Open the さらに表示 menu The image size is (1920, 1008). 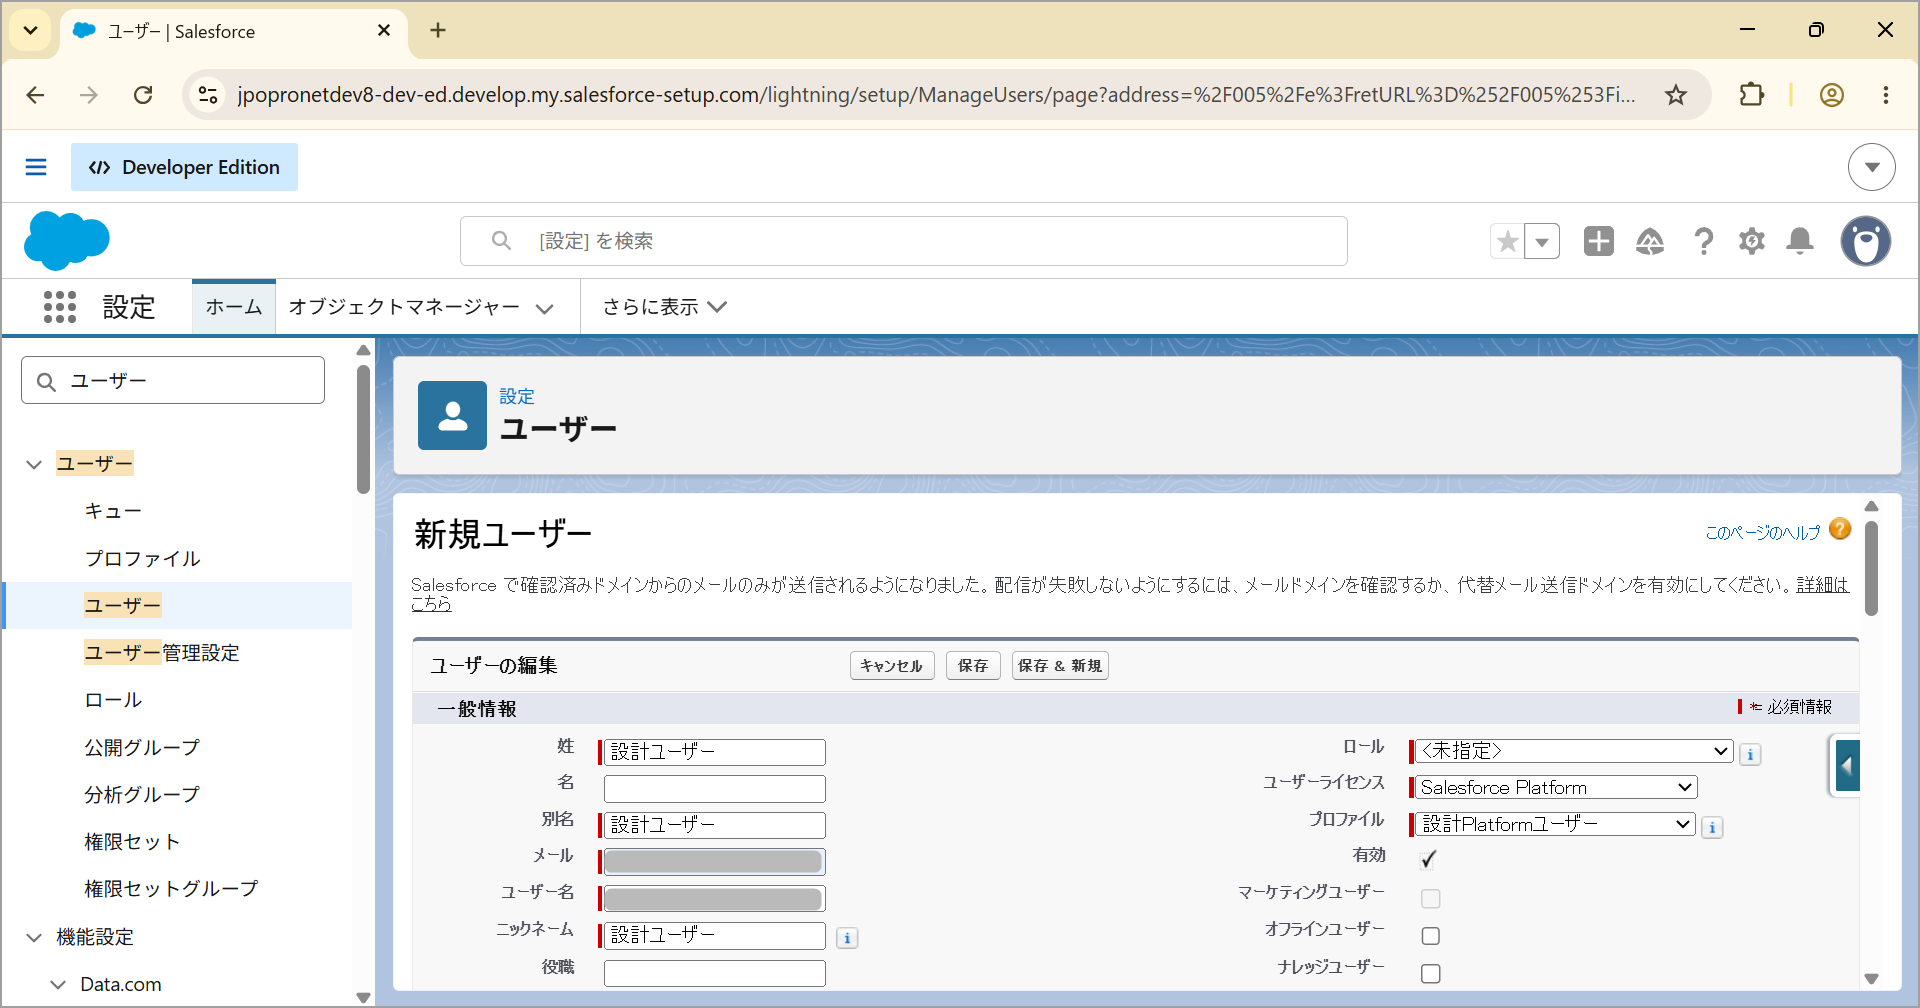point(664,307)
